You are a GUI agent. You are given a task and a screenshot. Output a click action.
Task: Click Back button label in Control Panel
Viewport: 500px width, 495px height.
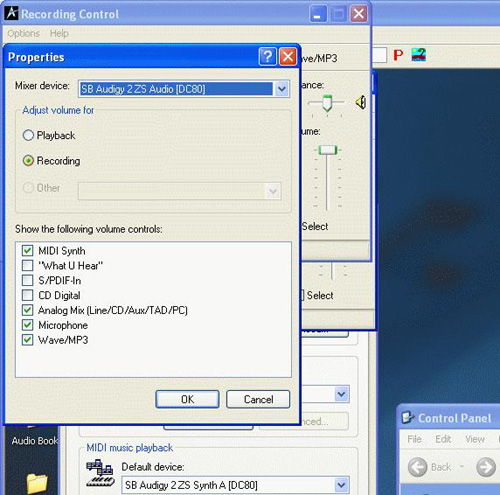(441, 467)
